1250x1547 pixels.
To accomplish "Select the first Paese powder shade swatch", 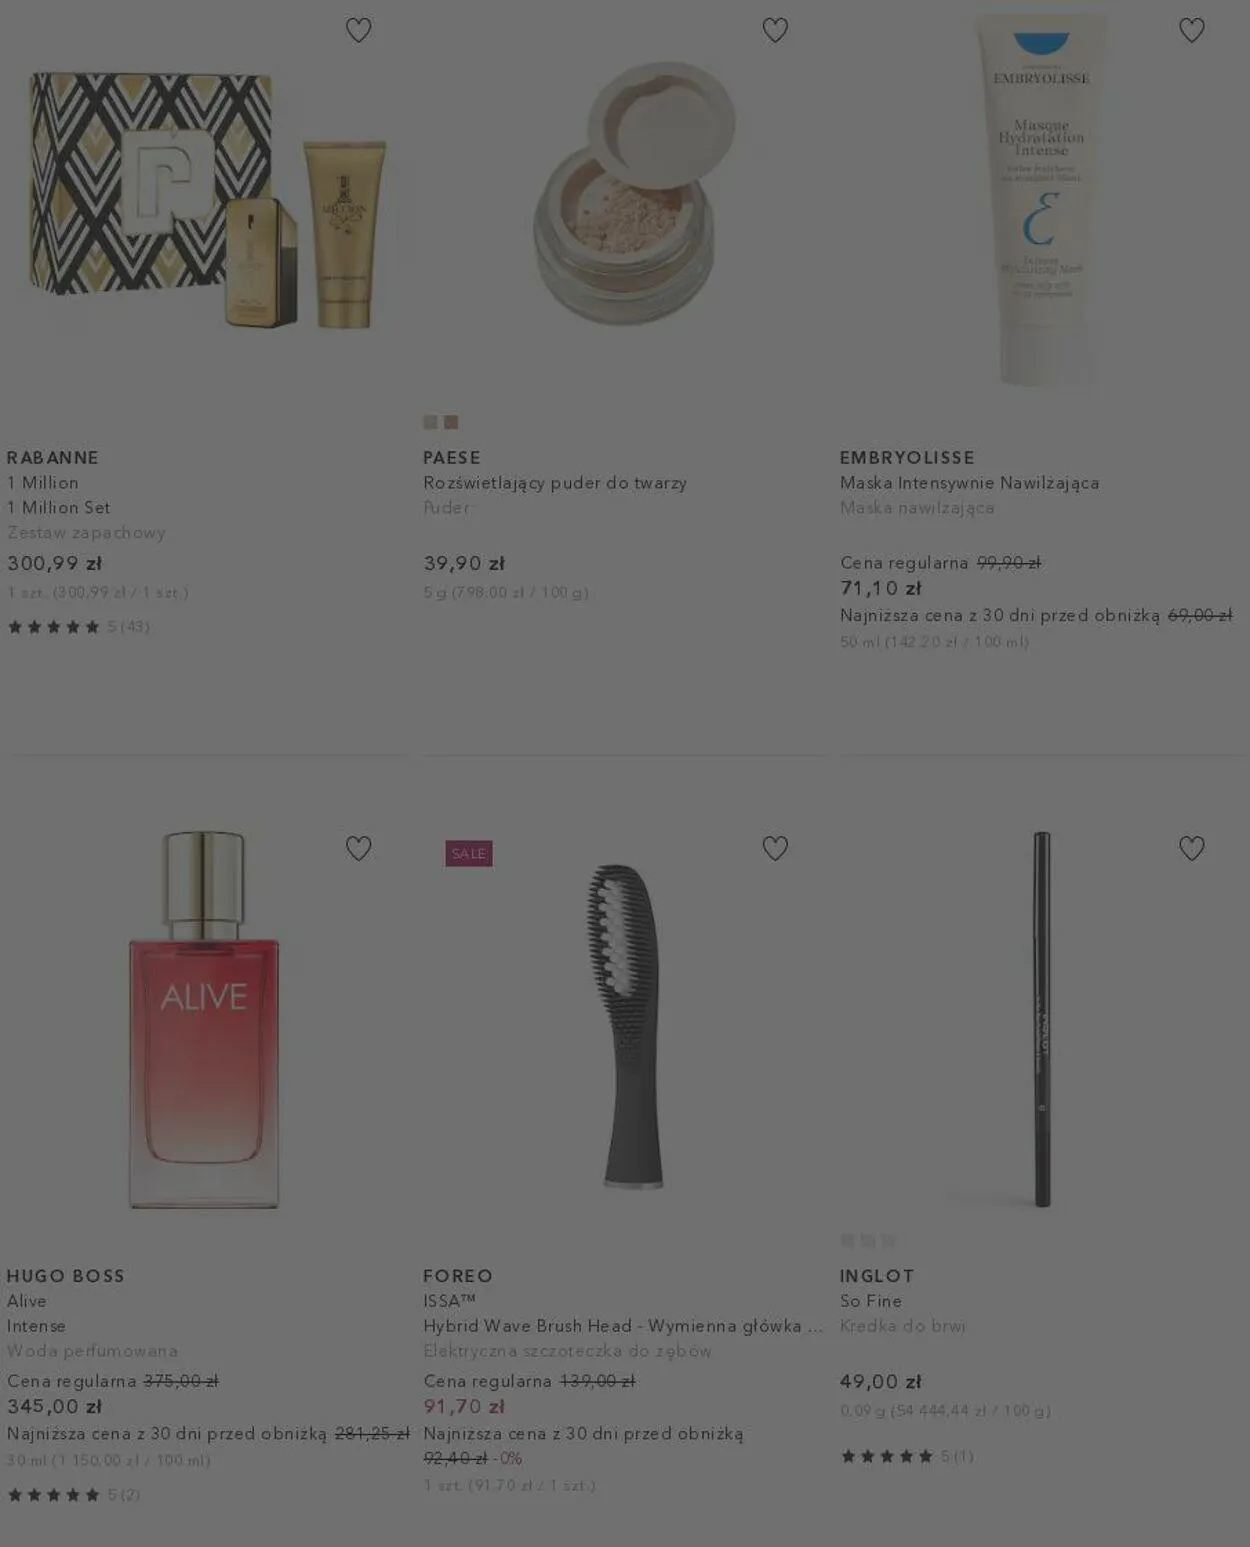I will 430,422.
